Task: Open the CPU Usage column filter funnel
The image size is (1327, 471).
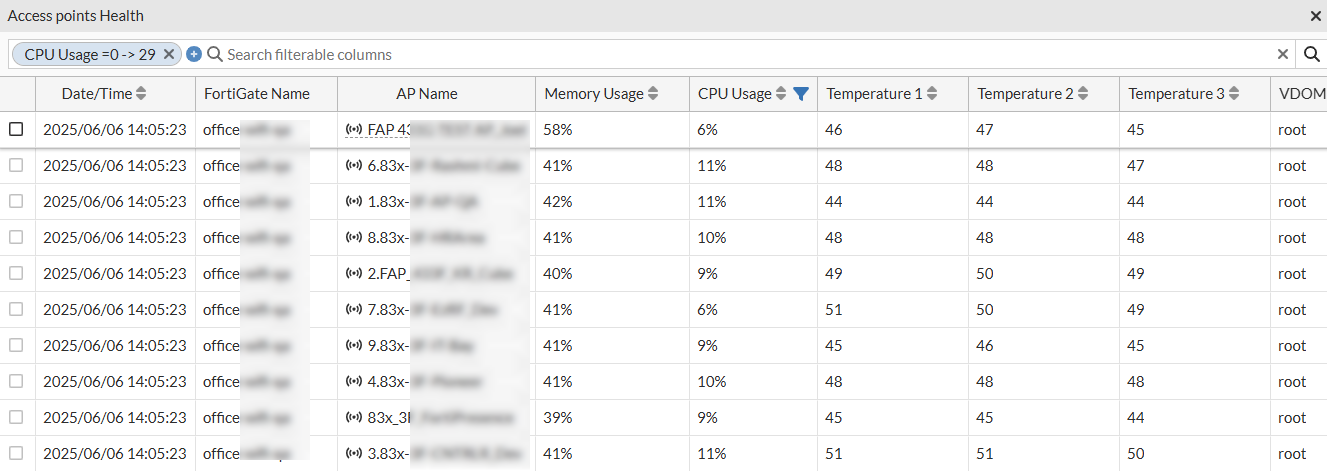Action: 800,94
